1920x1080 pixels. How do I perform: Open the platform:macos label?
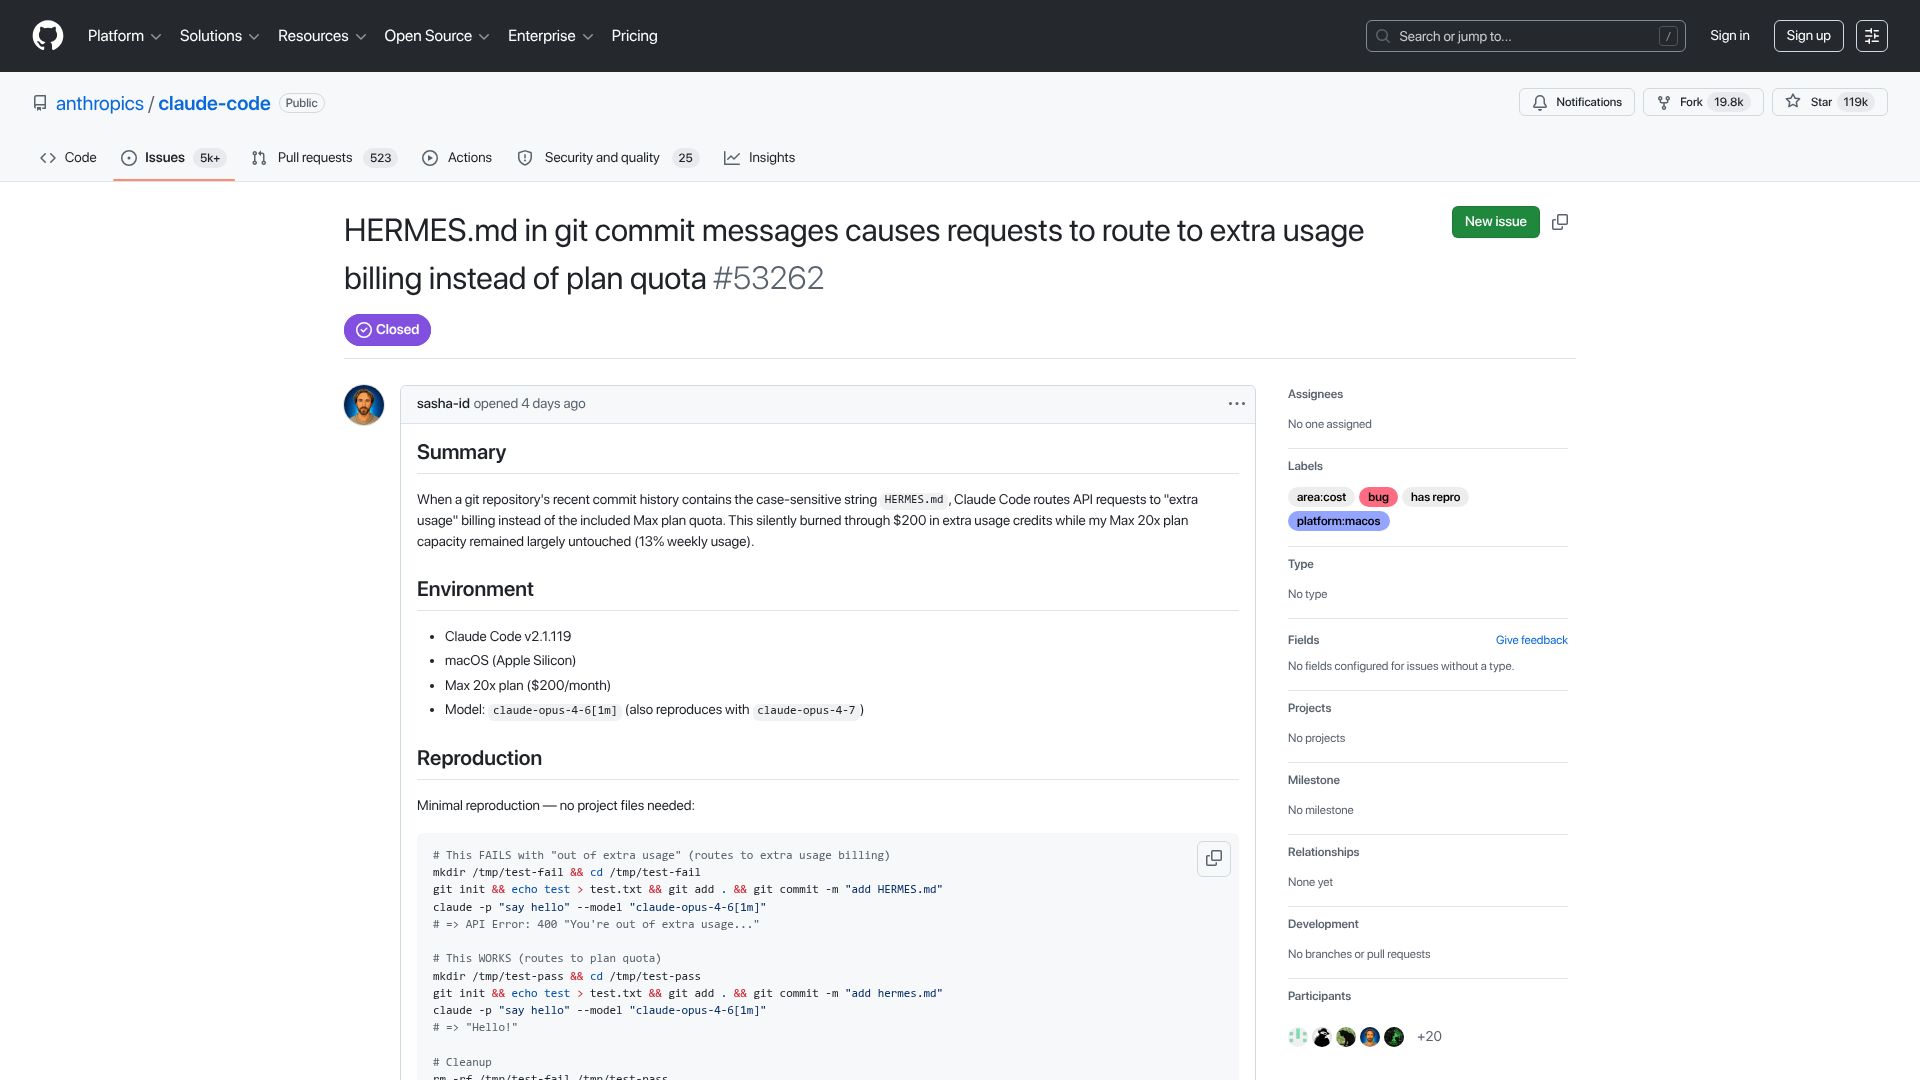(1338, 521)
